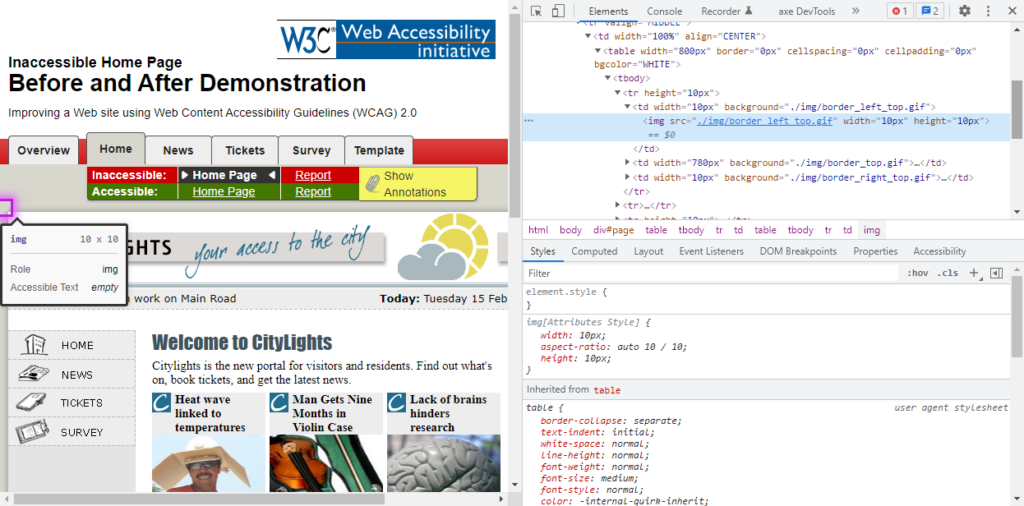Click the TICKETS icon in sidebar
The width and height of the screenshot is (1024, 506).
(x=31, y=402)
